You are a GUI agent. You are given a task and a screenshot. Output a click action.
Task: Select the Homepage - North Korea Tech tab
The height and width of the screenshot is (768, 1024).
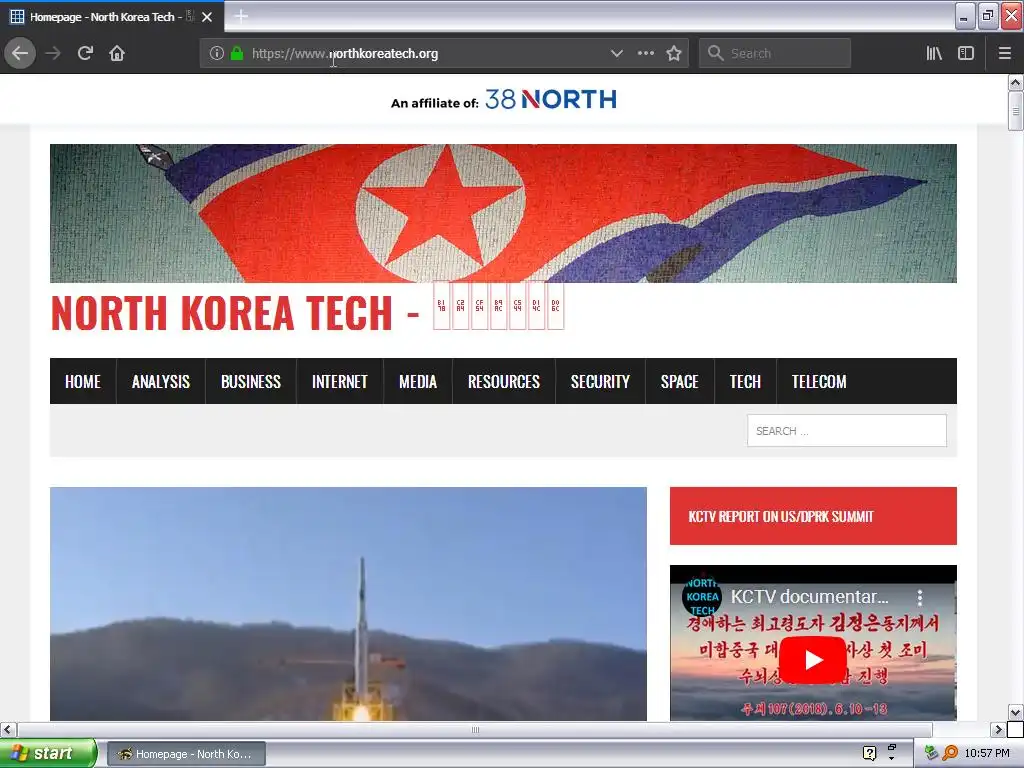point(102,17)
